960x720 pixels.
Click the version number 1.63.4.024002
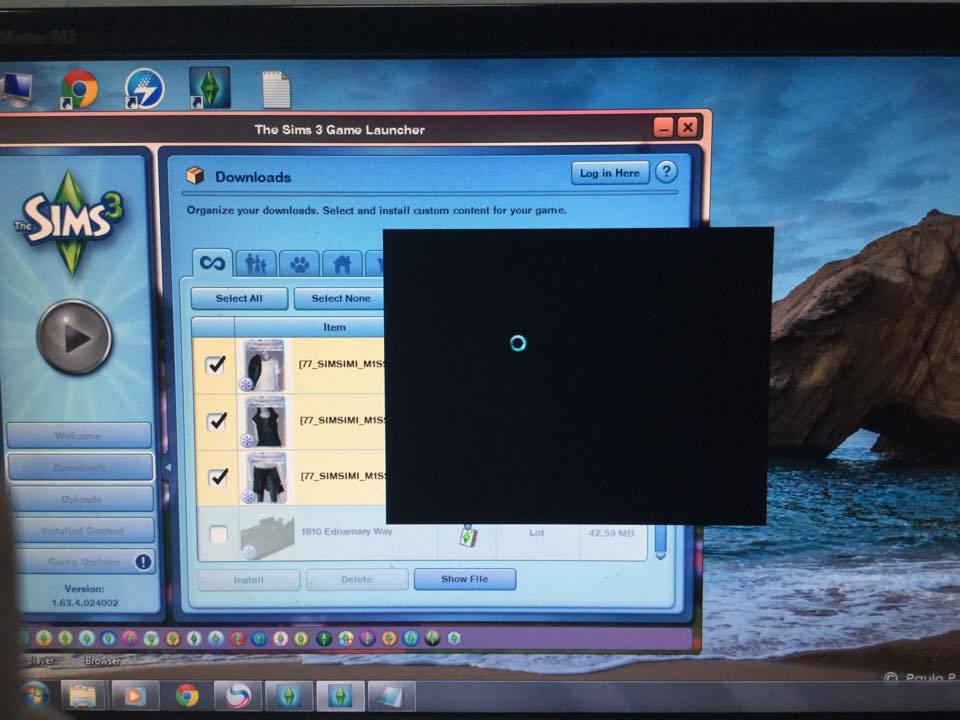click(x=85, y=602)
